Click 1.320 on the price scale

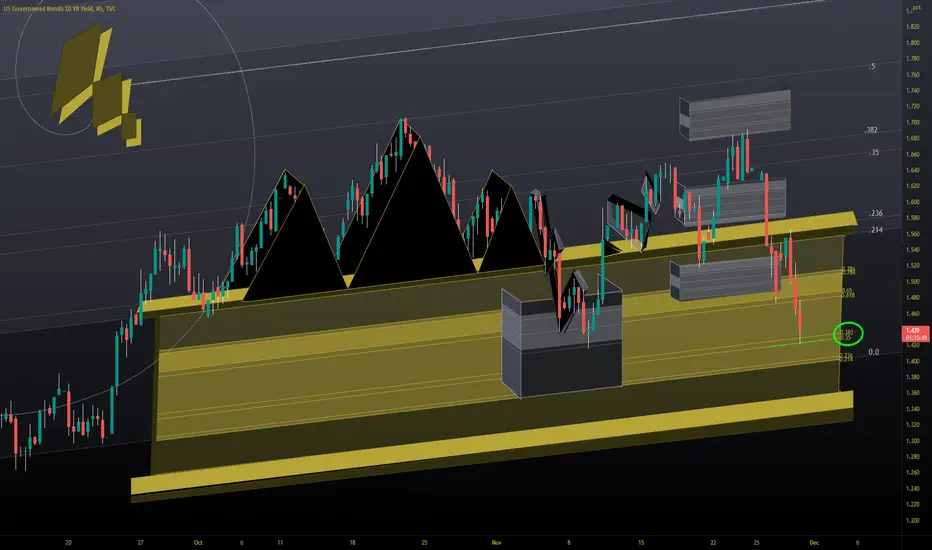pyautogui.click(x=912, y=425)
